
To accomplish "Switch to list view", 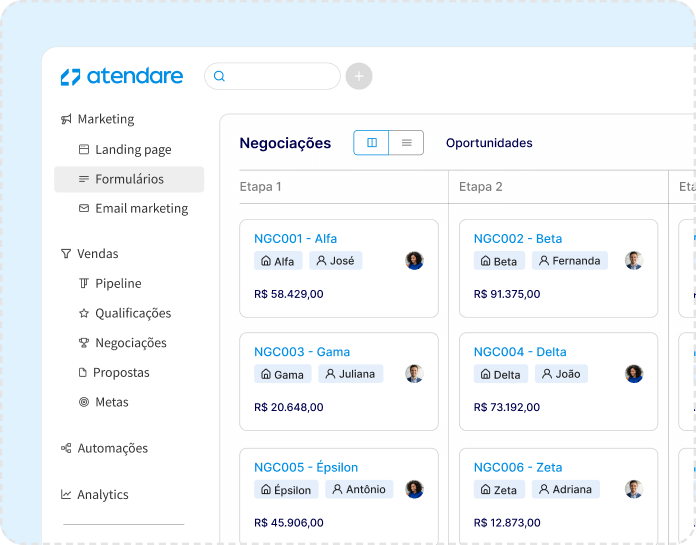I will 406,143.
